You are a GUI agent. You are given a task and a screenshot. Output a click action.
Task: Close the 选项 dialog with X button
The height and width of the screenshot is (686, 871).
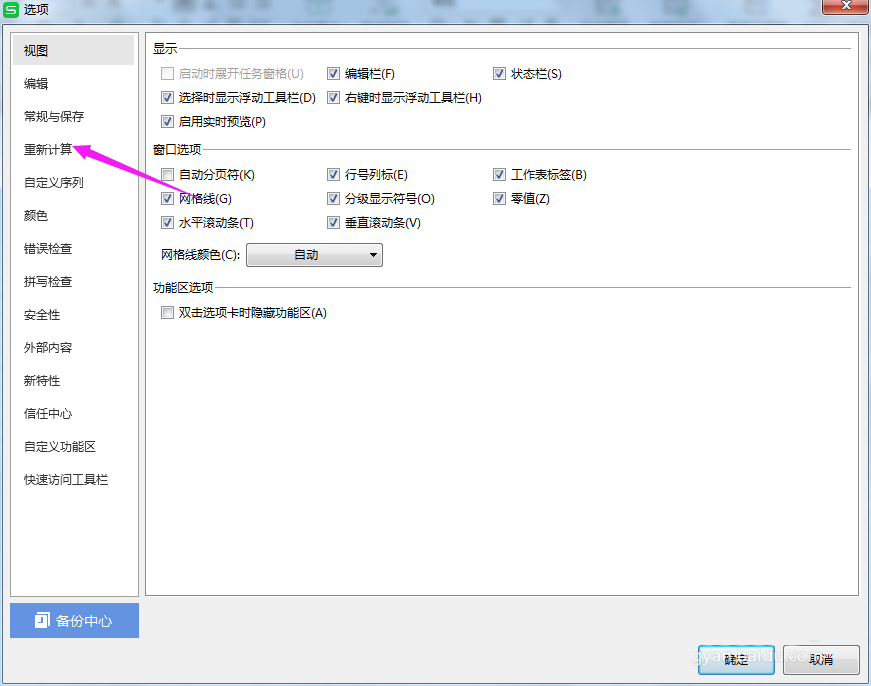(x=845, y=6)
